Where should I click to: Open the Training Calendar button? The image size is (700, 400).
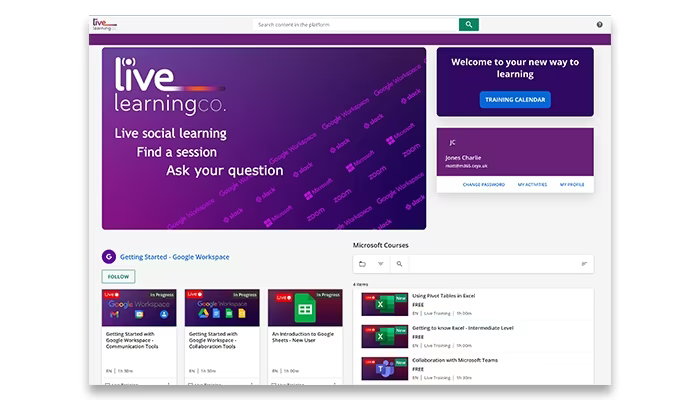point(515,100)
